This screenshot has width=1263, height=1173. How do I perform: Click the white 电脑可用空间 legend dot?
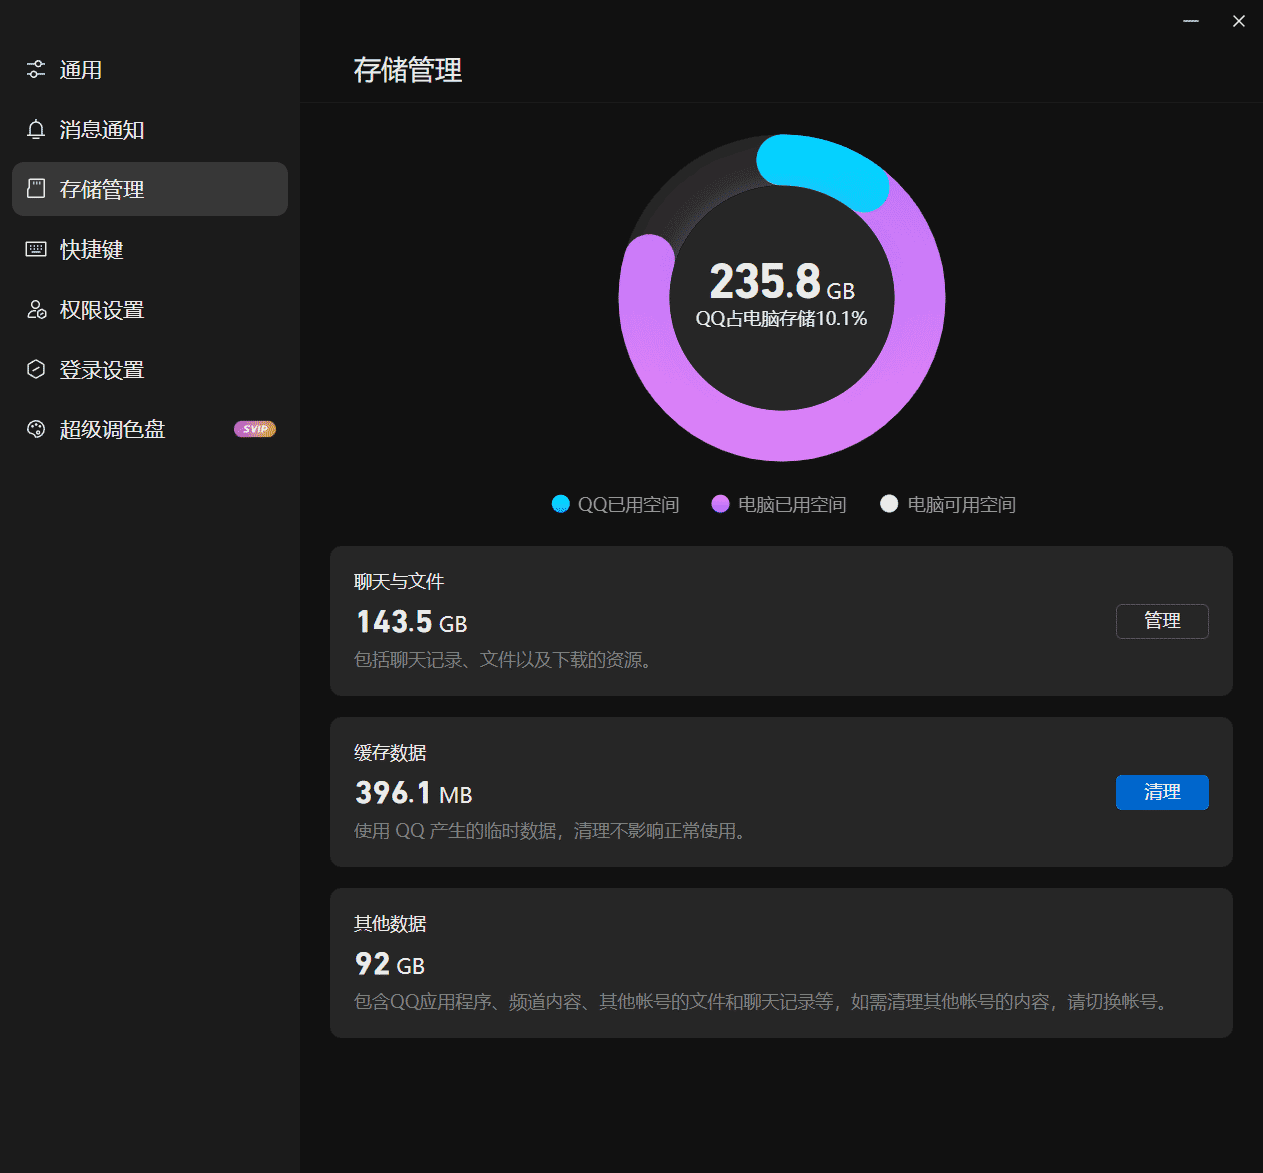[889, 504]
